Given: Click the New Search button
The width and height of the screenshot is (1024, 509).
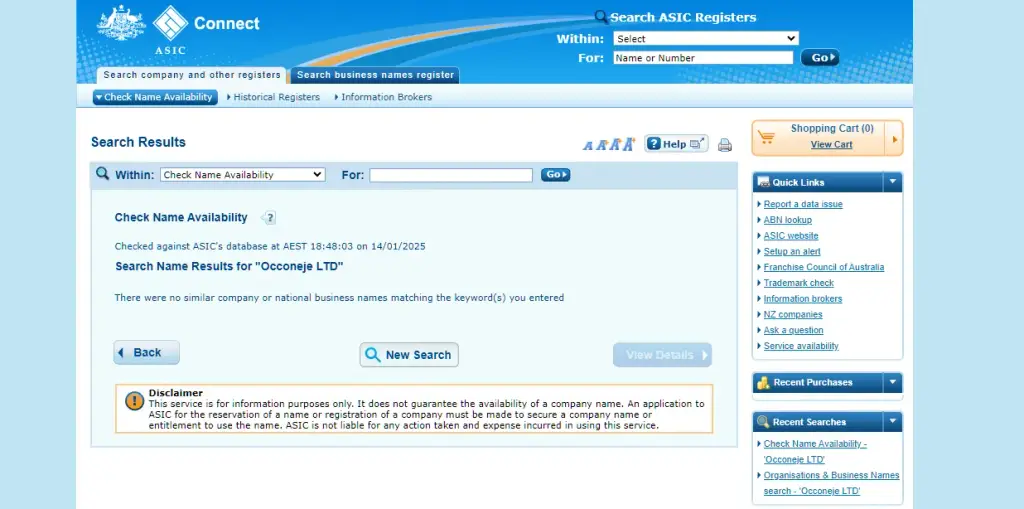Looking at the screenshot, I should (409, 355).
